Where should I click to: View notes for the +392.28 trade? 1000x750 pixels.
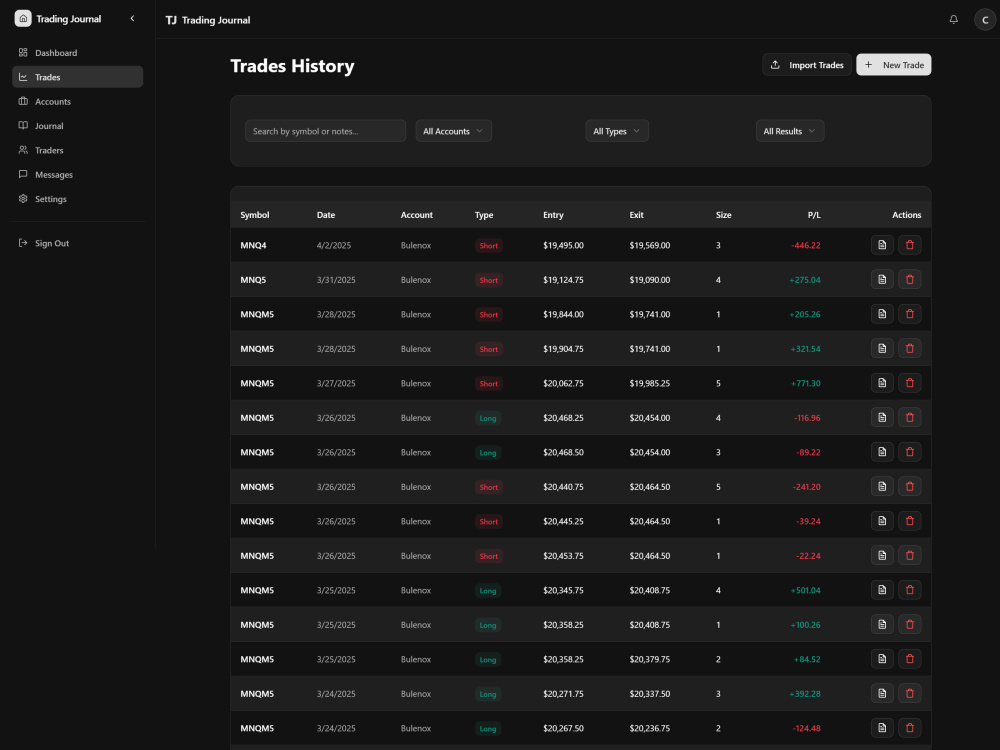882,693
